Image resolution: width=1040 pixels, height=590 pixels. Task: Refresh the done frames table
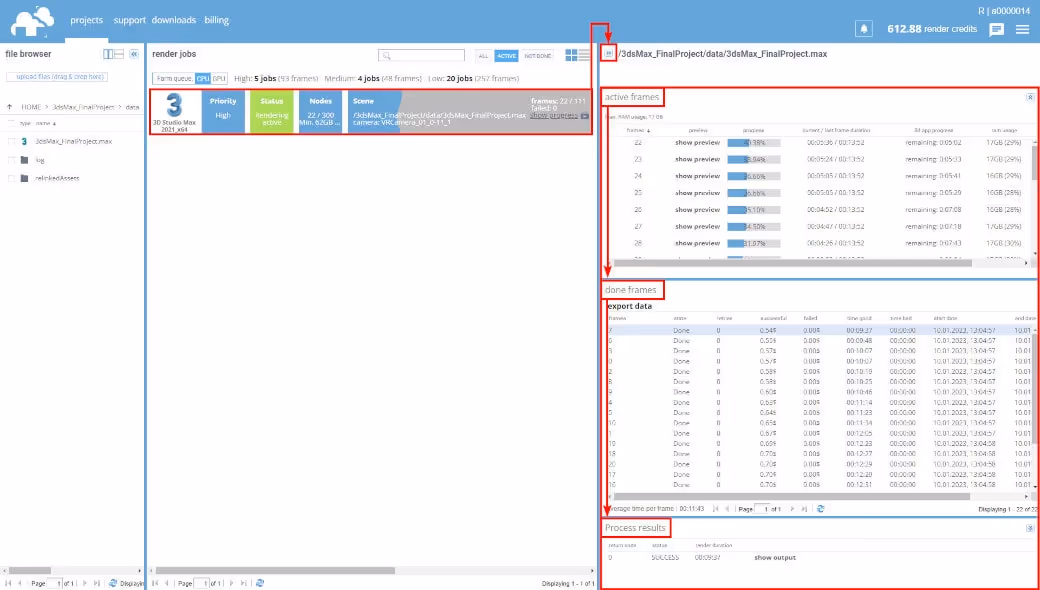click(820, 509)
